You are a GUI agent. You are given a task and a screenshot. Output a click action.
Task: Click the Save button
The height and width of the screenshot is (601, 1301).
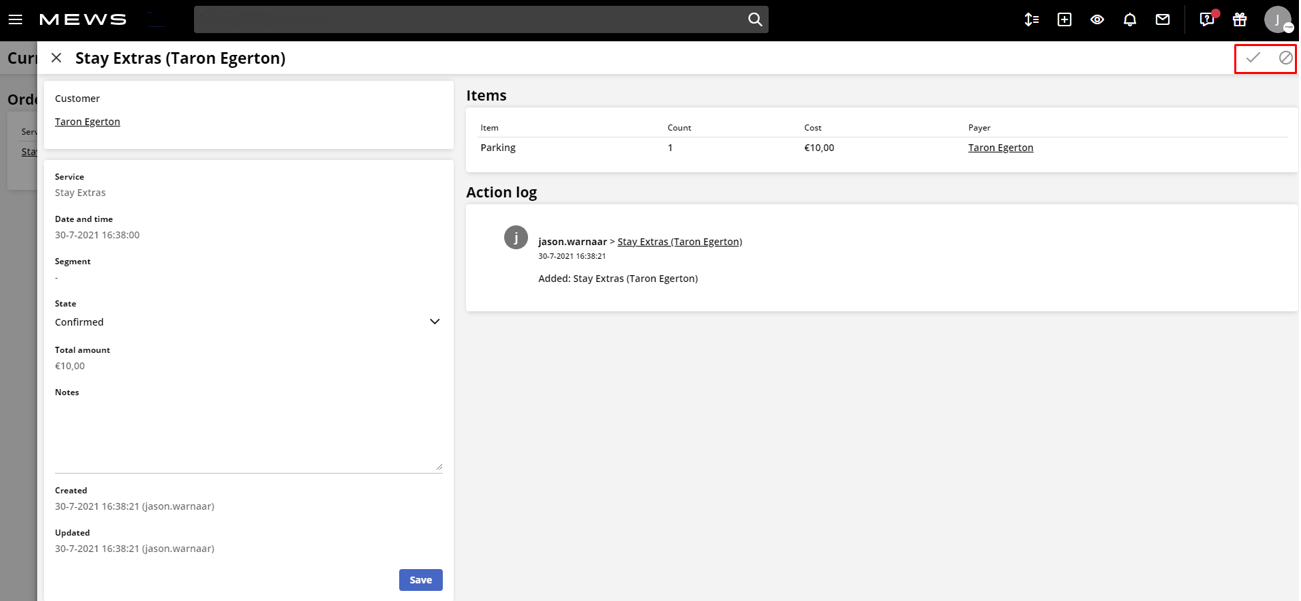click(420, 580)
